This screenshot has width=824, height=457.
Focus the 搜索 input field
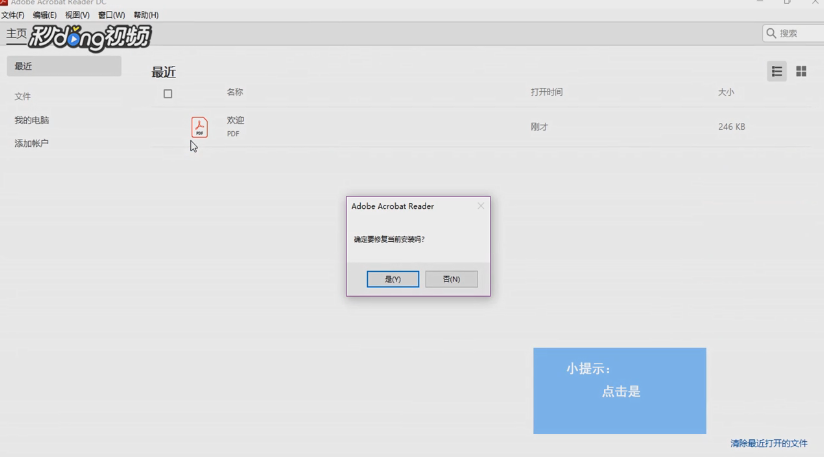coord(794,33)
